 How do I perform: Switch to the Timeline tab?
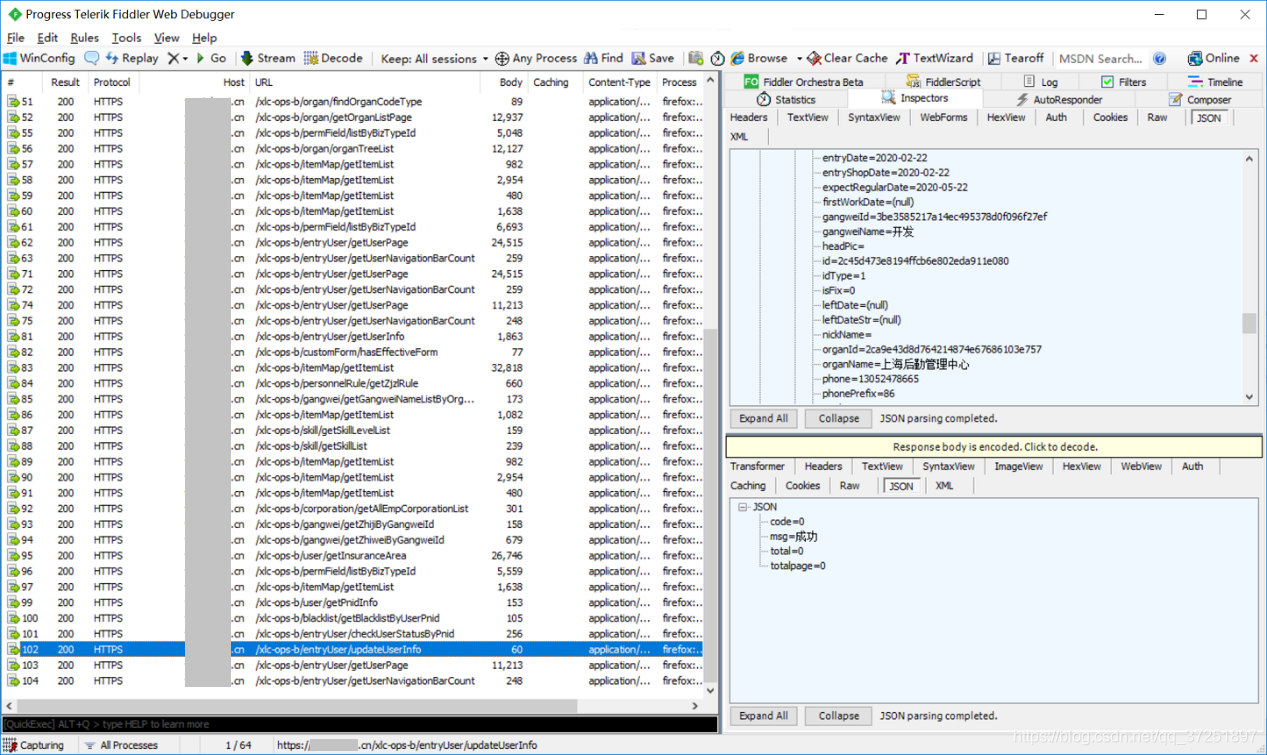click(x=1215, y=82)
